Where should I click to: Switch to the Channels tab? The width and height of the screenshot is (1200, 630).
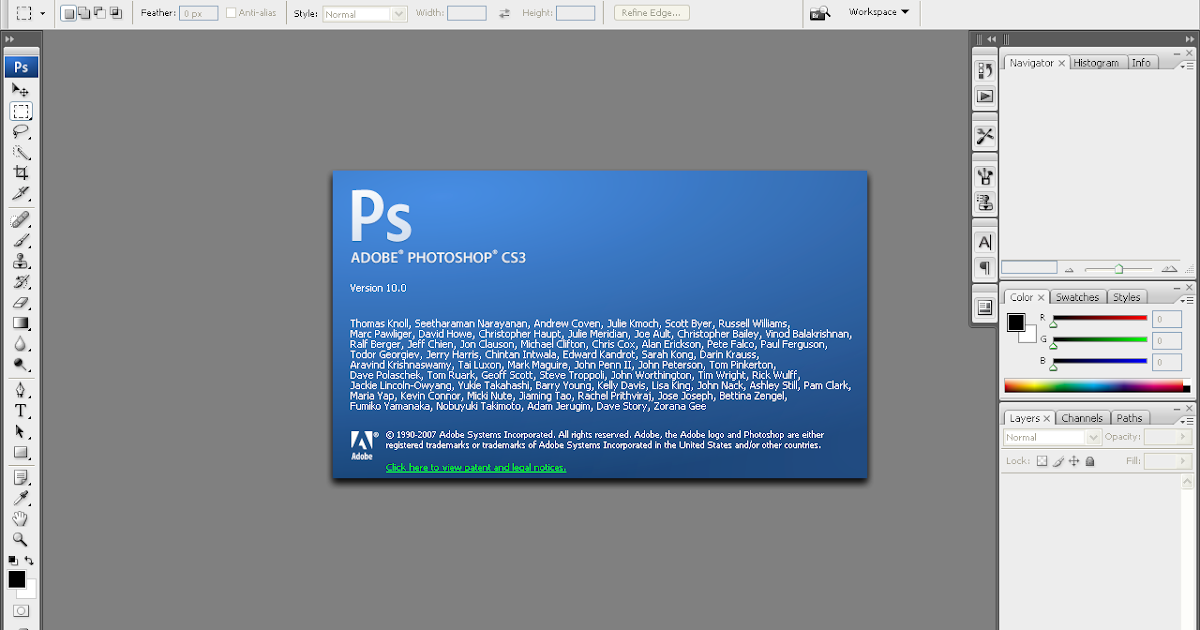tap(1081, 418)
